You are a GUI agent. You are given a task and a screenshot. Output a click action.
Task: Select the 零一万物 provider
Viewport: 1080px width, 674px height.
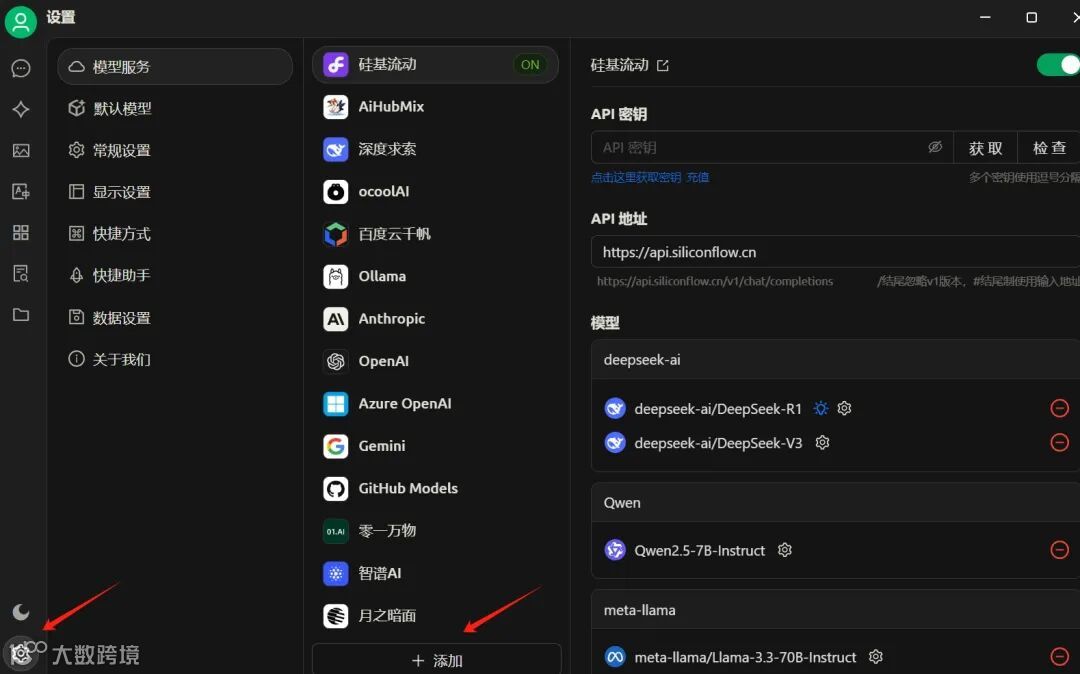(435, 531)
